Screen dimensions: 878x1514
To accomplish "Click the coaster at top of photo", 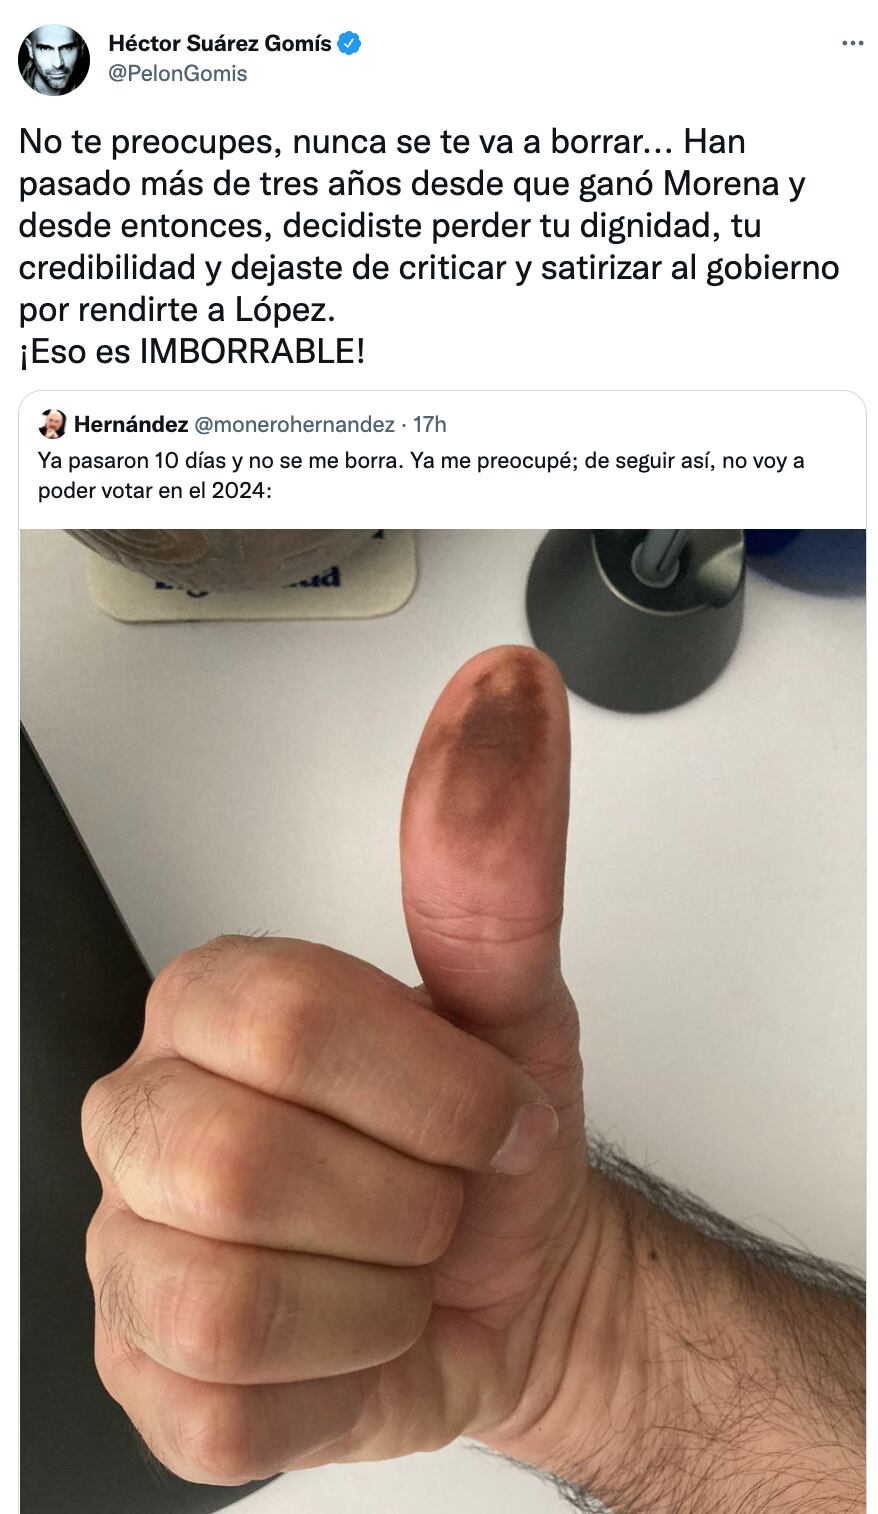I will pyautogui.click(x=253, y=574).
